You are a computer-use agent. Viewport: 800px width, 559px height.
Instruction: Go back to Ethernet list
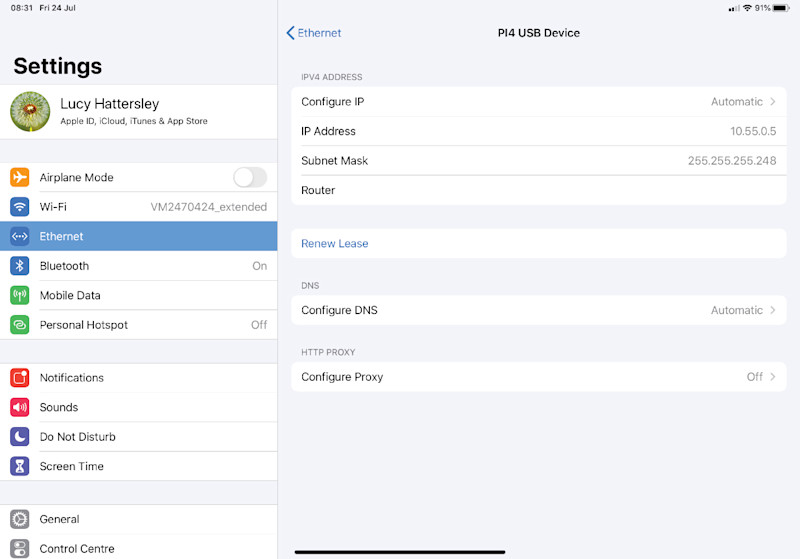(314, 33)
